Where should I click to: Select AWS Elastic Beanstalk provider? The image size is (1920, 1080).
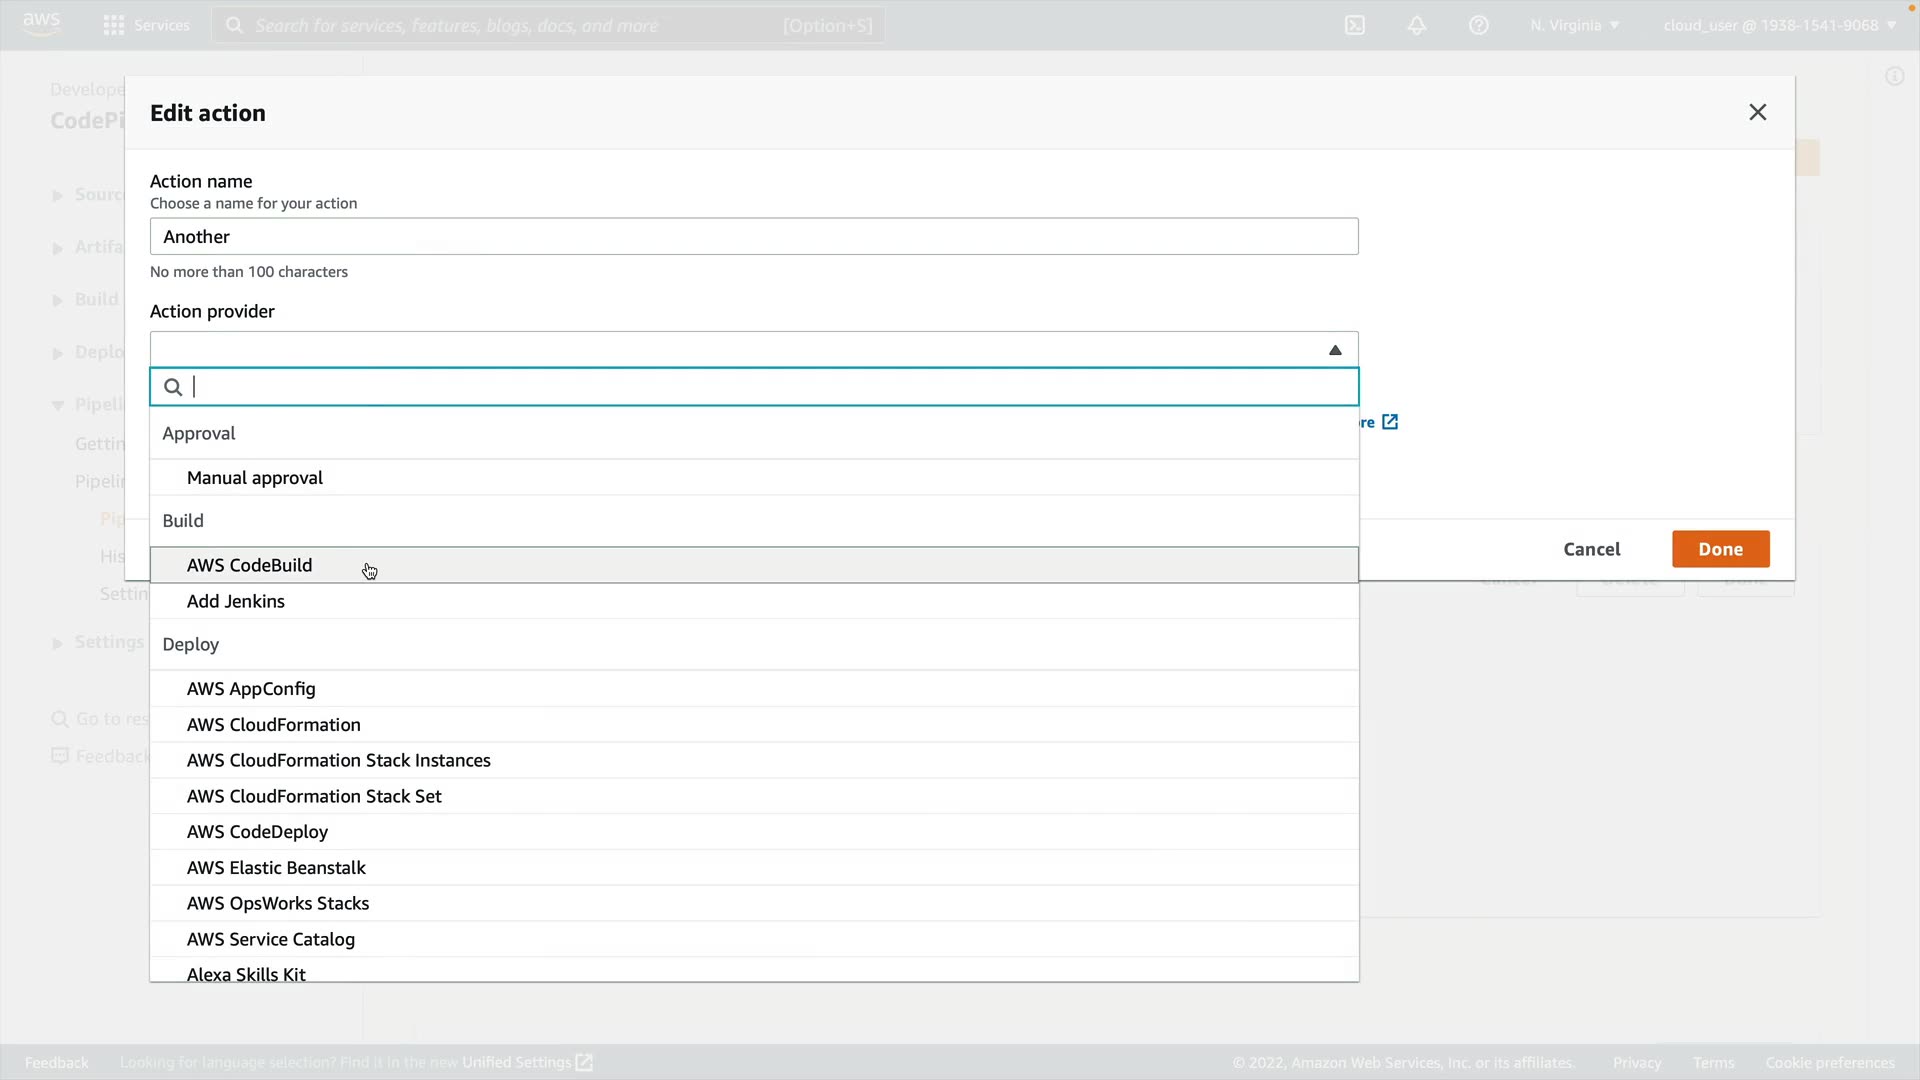pos(276,867)
